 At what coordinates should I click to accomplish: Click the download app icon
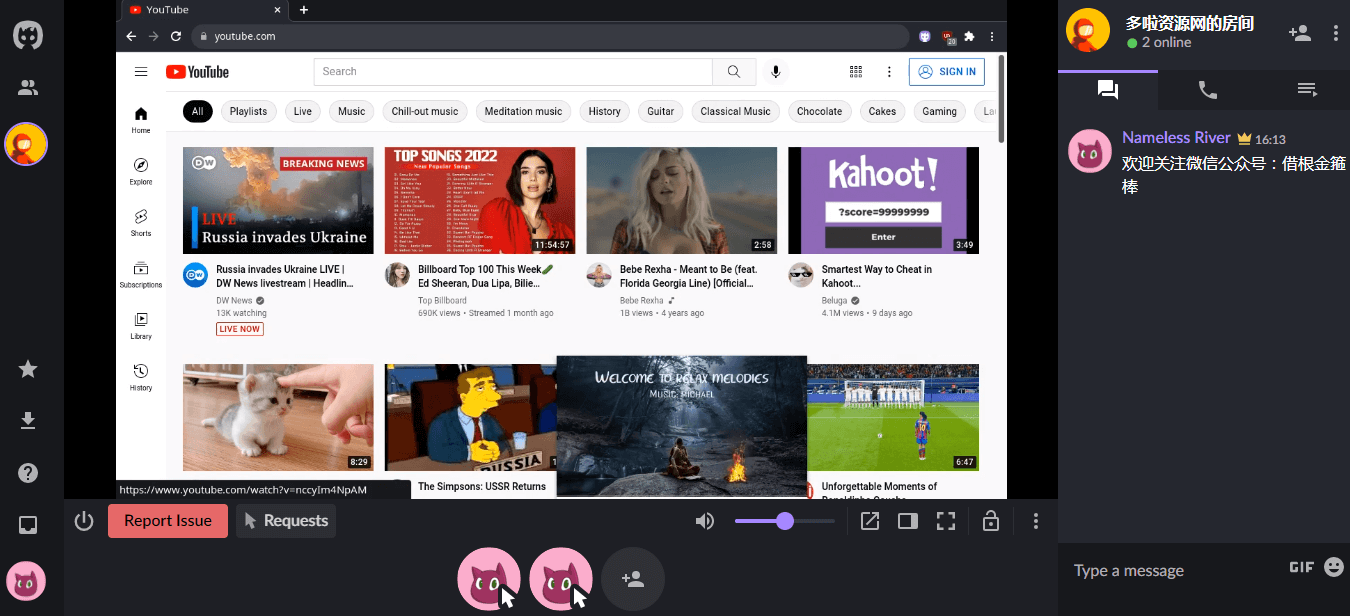[x=28, y=421]
